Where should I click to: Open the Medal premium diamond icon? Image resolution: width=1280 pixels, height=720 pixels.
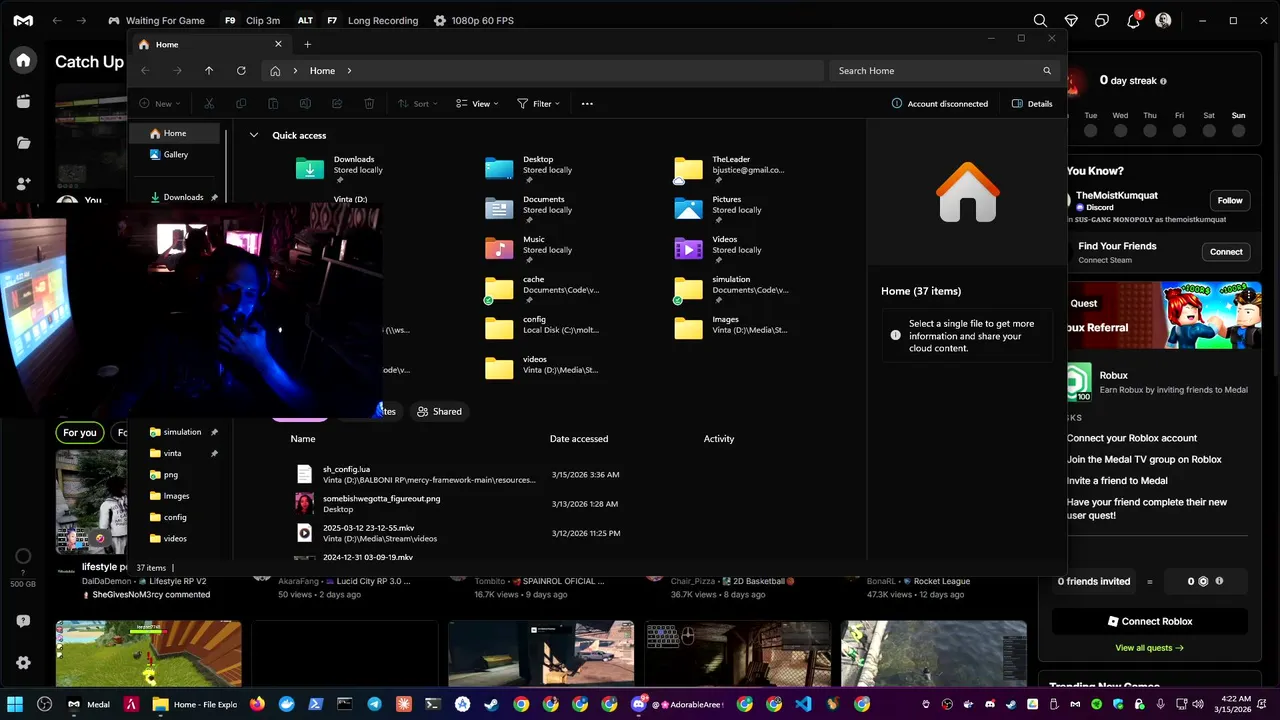click(x=1071, y=20)
